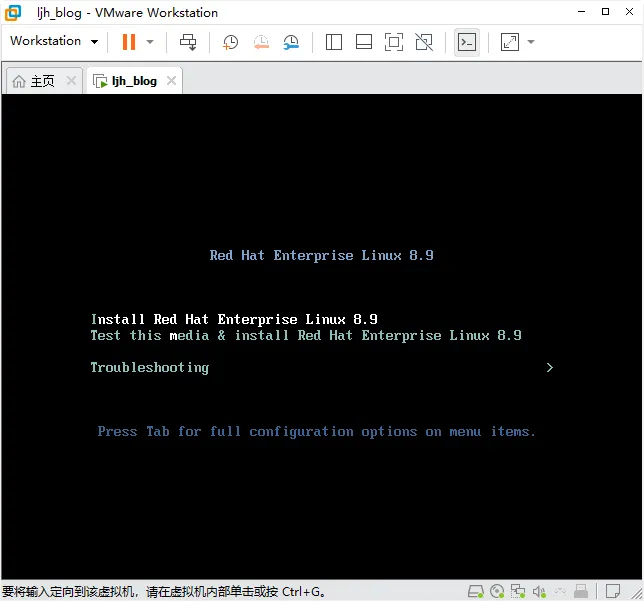The width and height of the screenshot is (644, 601).
Task: Click the USB device status icon
Action: tap(581, 592)
